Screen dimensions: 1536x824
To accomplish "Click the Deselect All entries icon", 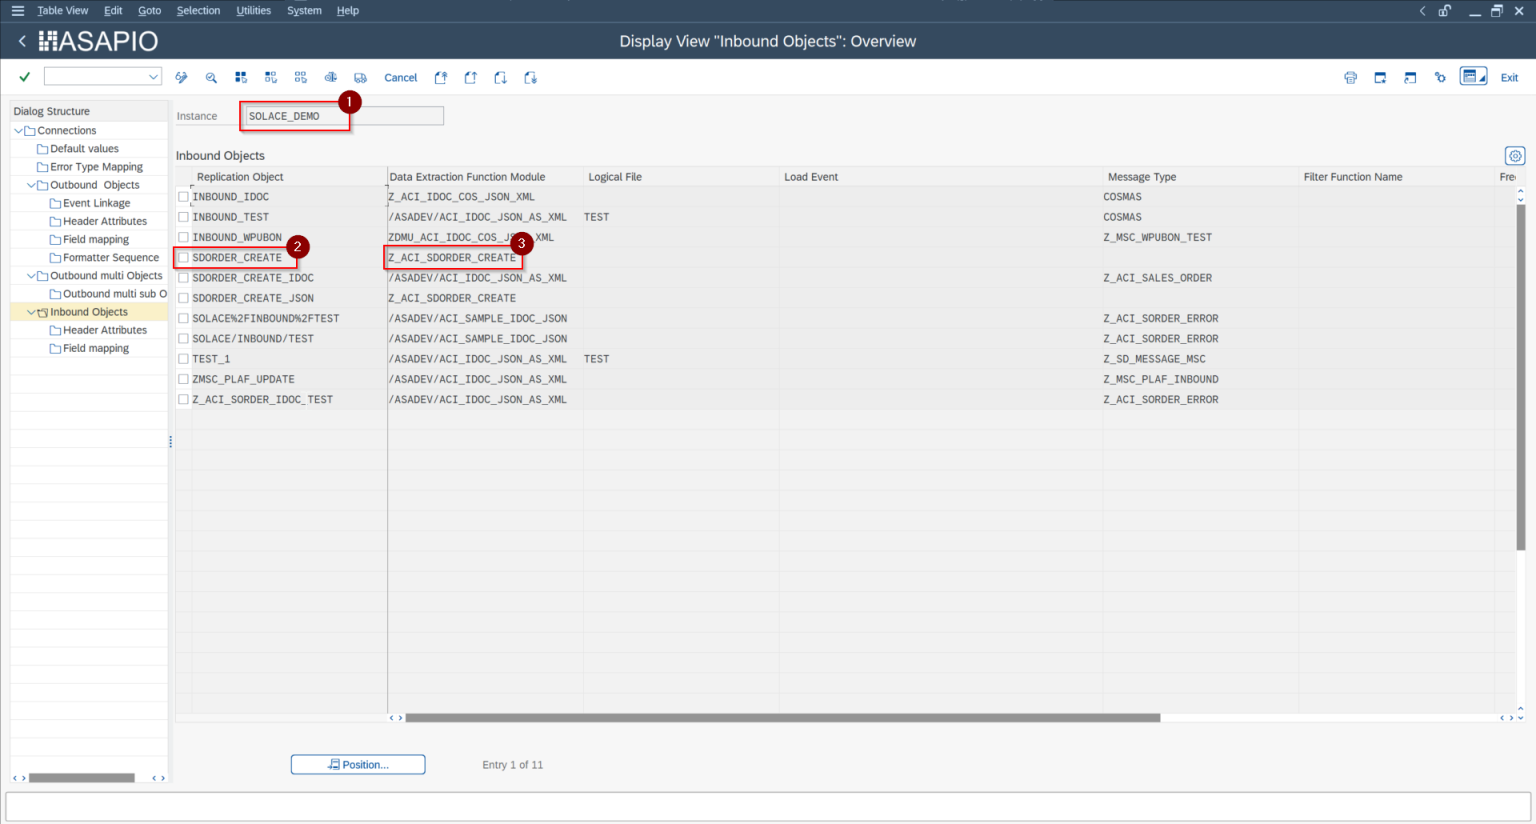I will click(300, 77).
